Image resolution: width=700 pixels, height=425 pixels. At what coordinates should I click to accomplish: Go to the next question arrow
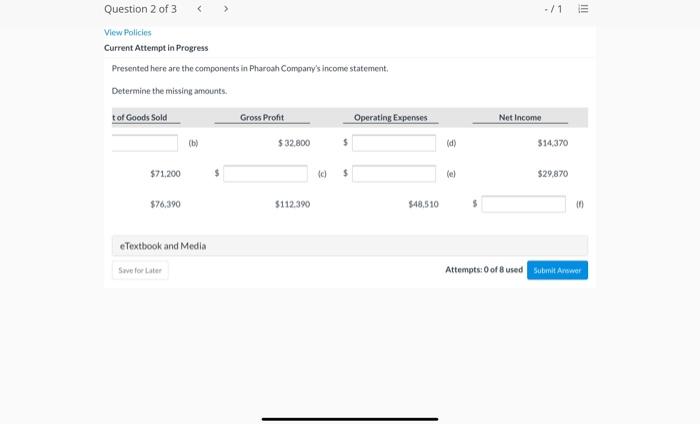coord(226,9)
